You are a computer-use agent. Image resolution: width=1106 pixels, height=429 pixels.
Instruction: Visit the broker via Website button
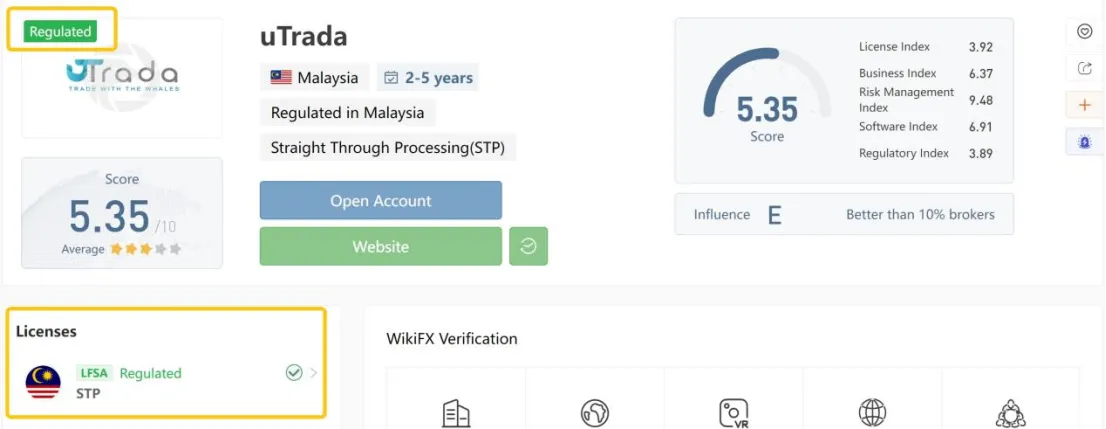381,246
